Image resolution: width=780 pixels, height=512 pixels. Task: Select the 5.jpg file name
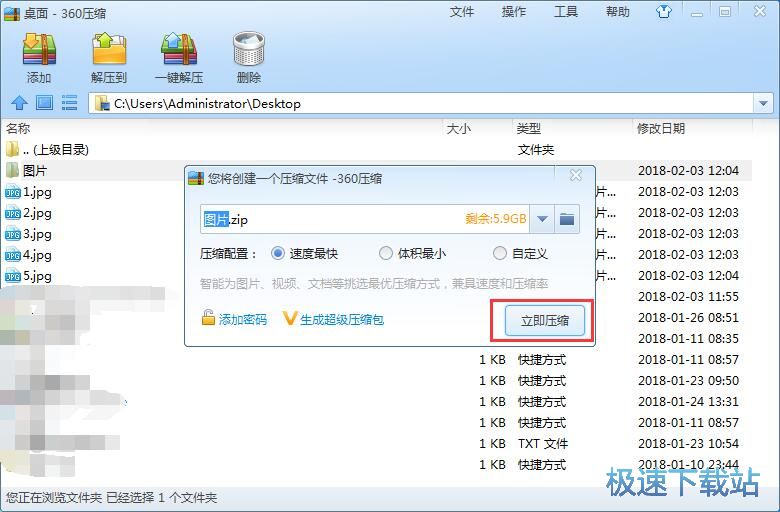tap(37, 276)
